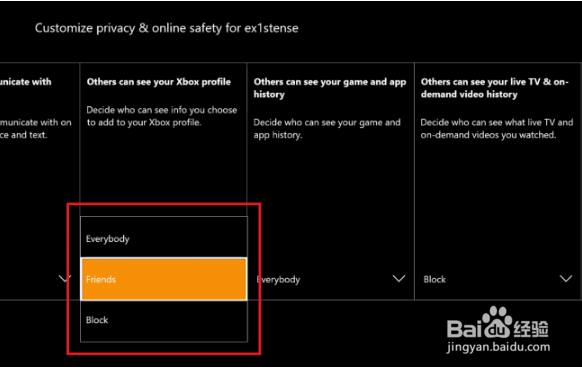Image resolution: width=582 pixels, height=368 pixels.
Task: Click the Block value under live TV history
Action: (x=434, y=279)
